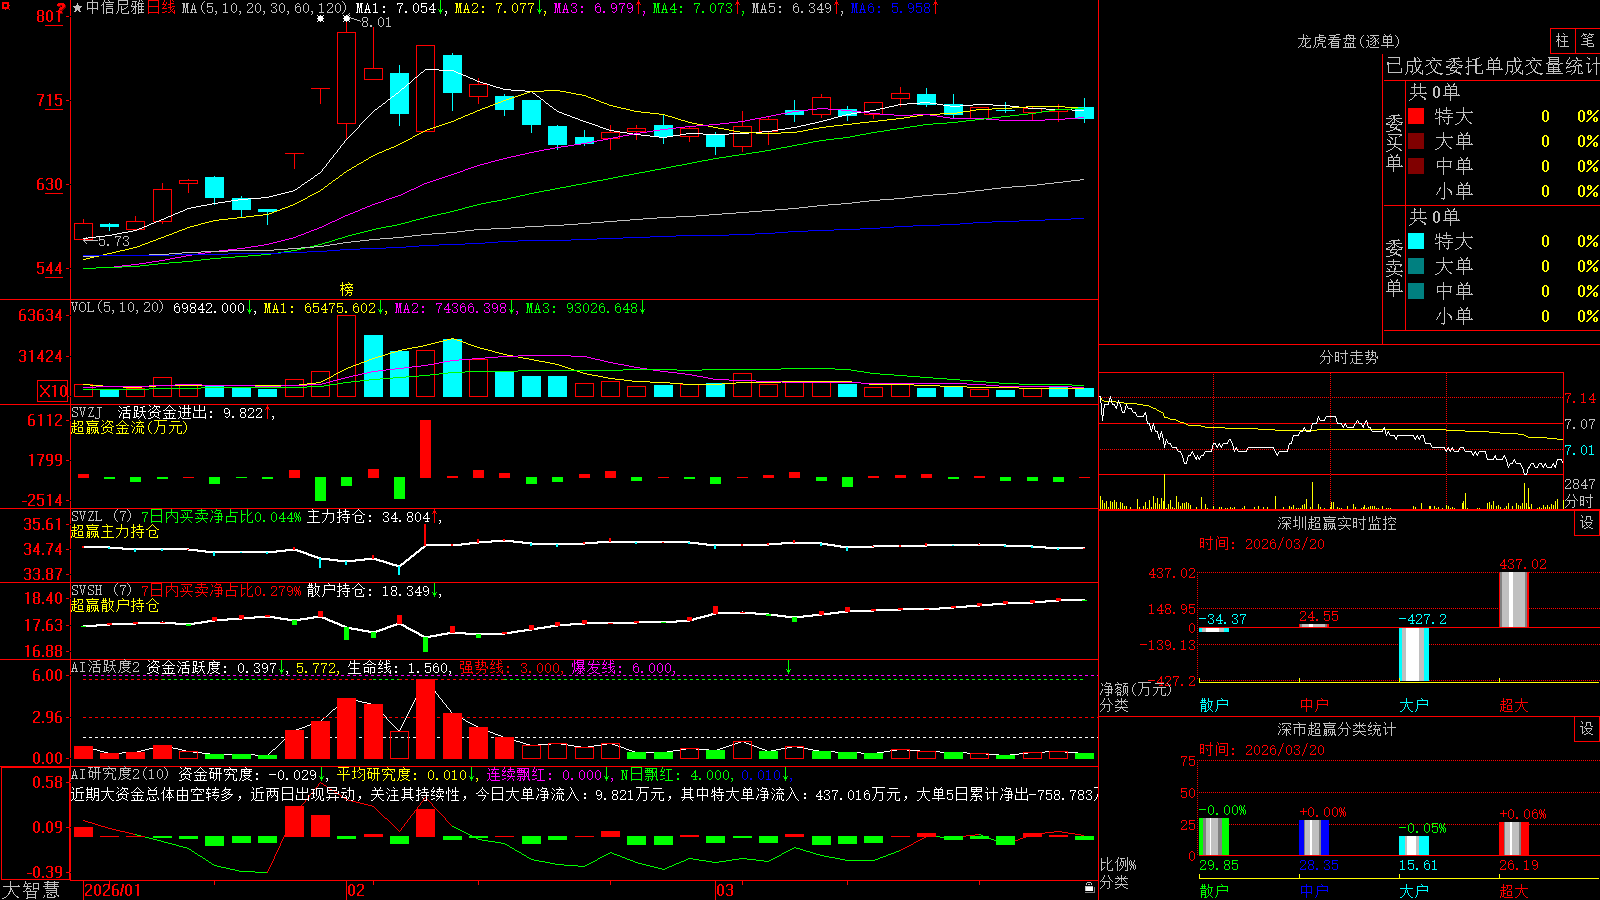
Task: Click the 7.14 price on intraday chart
Action: [1580, 398]
